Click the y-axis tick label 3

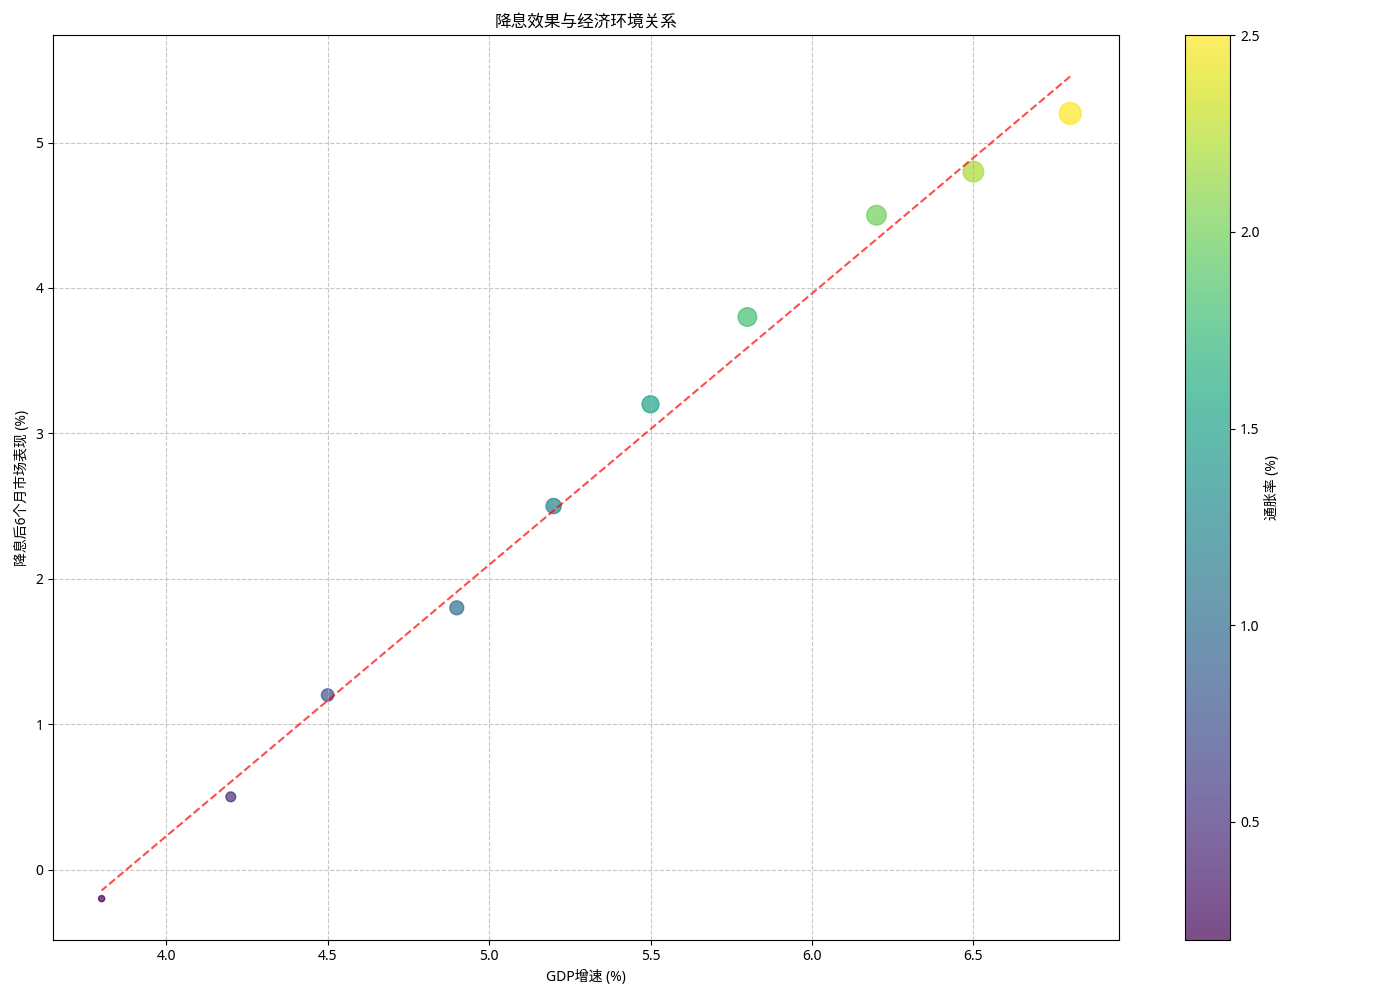tap(40, 434)
